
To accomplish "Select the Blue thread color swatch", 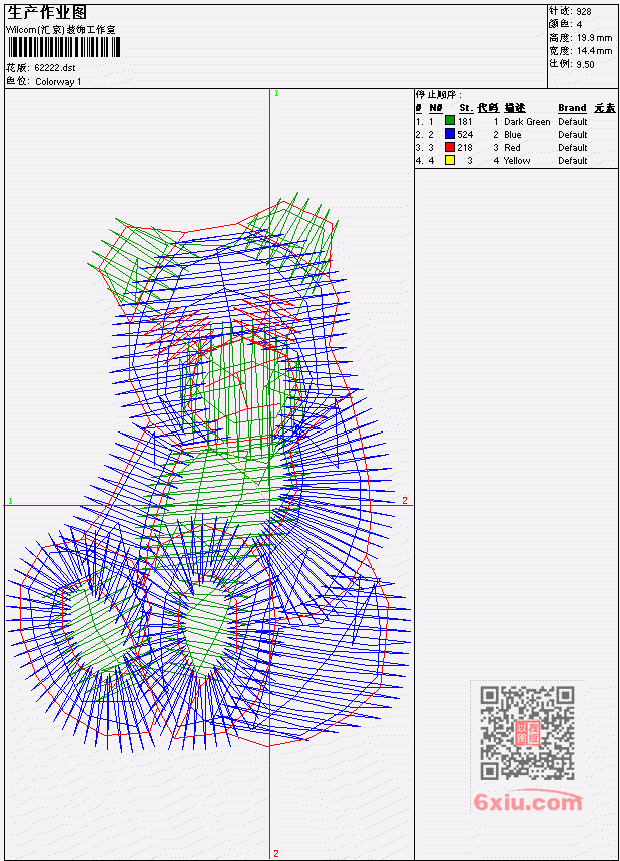I will coord(450,134).
